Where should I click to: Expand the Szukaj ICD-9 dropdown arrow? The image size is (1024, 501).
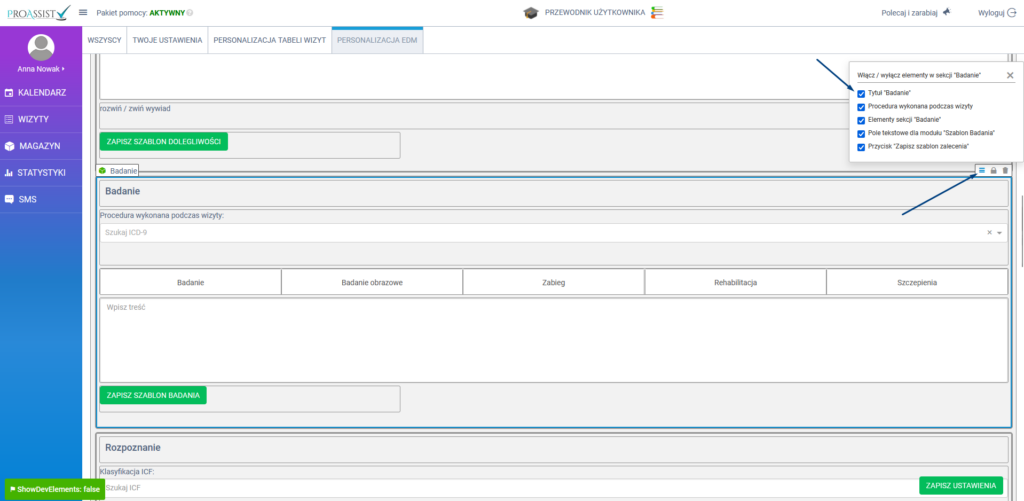click(998, 232)
